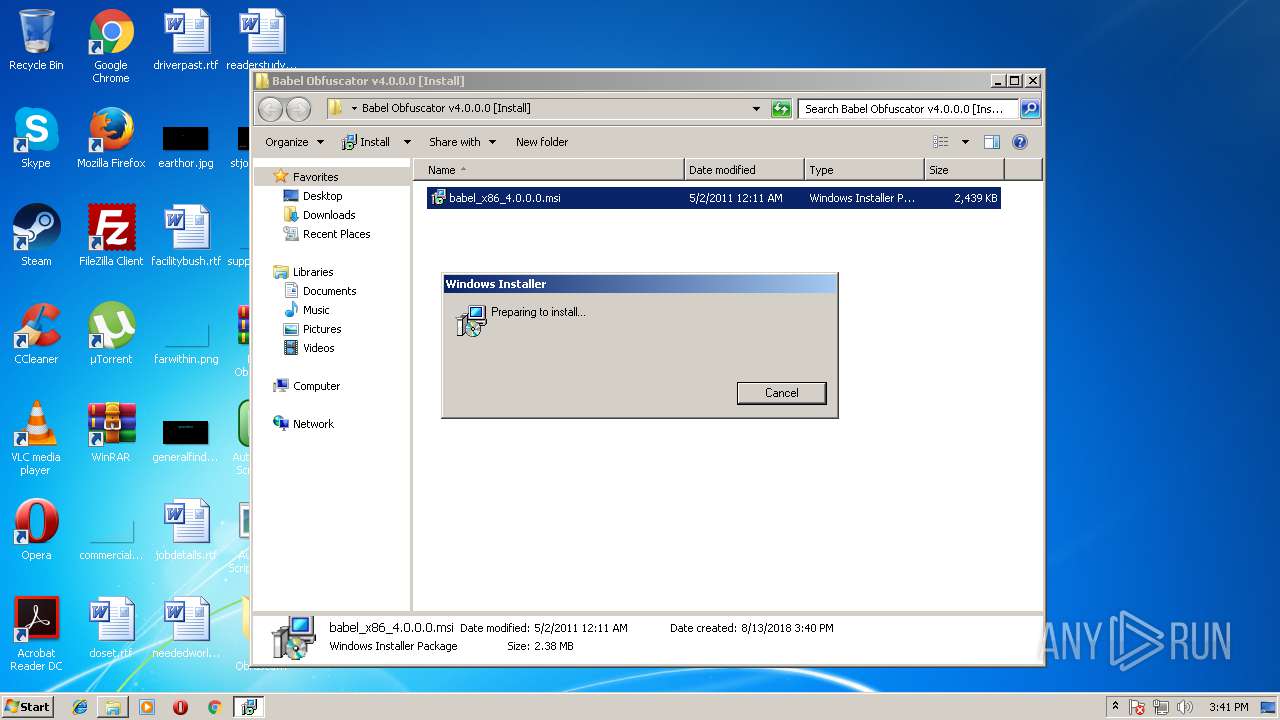
Task: Select Libraries in navigation pane
Action: click(313, 272)
